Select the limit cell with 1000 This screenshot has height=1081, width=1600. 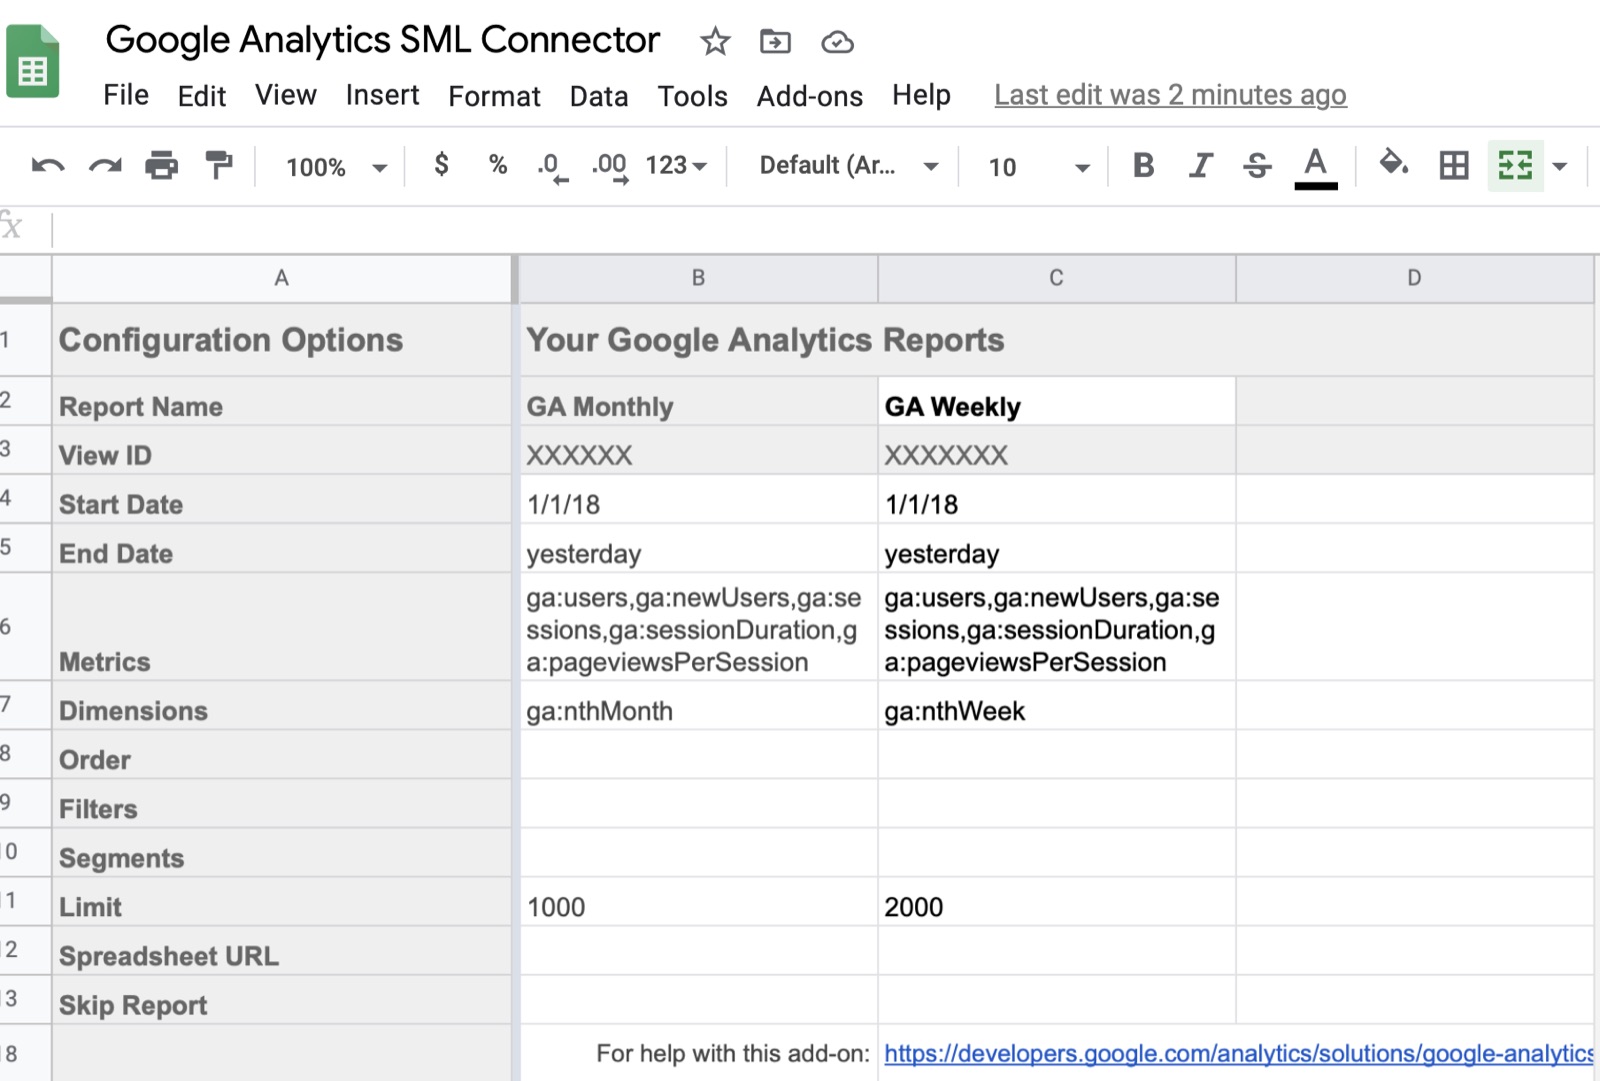(x=698, y=902)
